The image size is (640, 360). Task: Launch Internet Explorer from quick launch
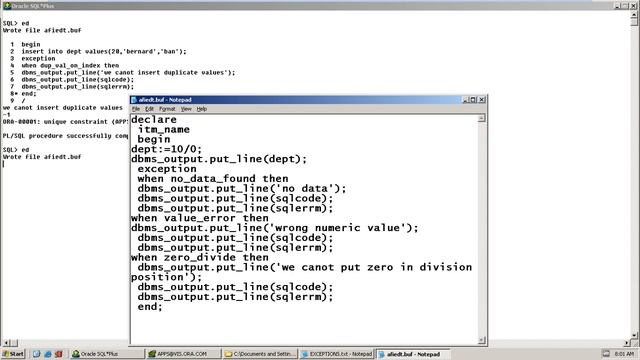(47, 354)
